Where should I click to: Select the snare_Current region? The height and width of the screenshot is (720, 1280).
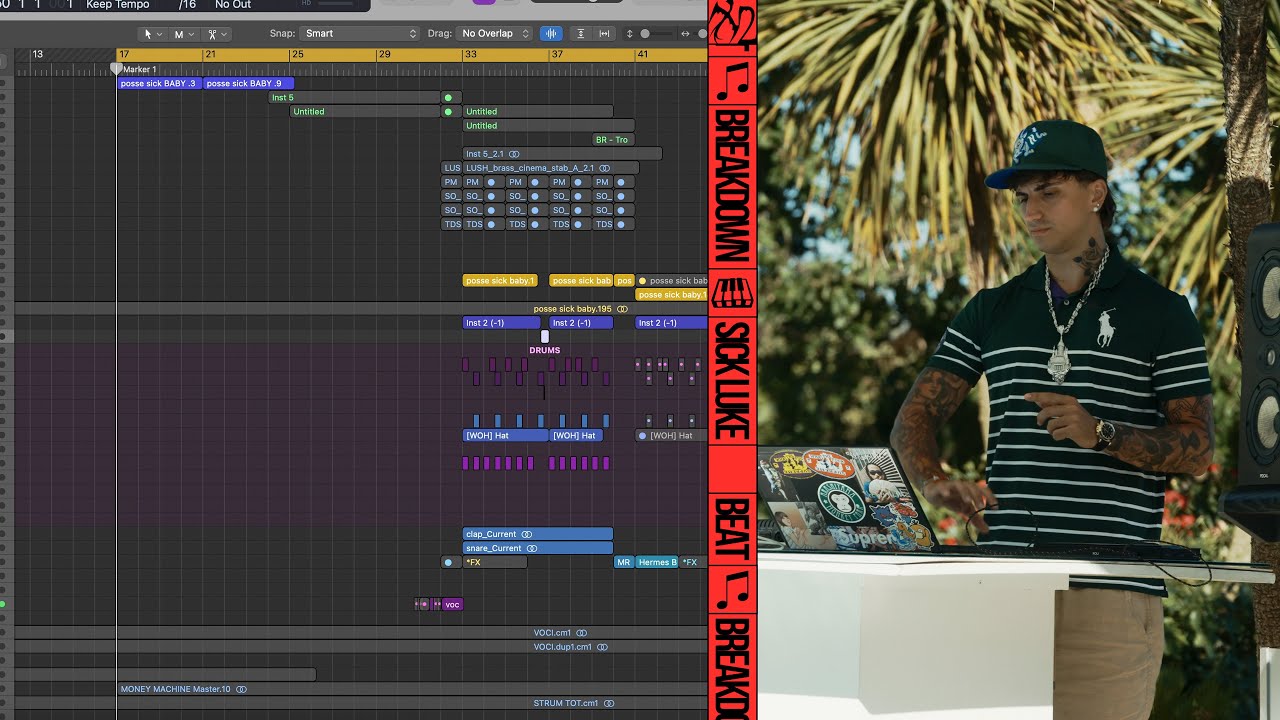(x=537, y=548)
